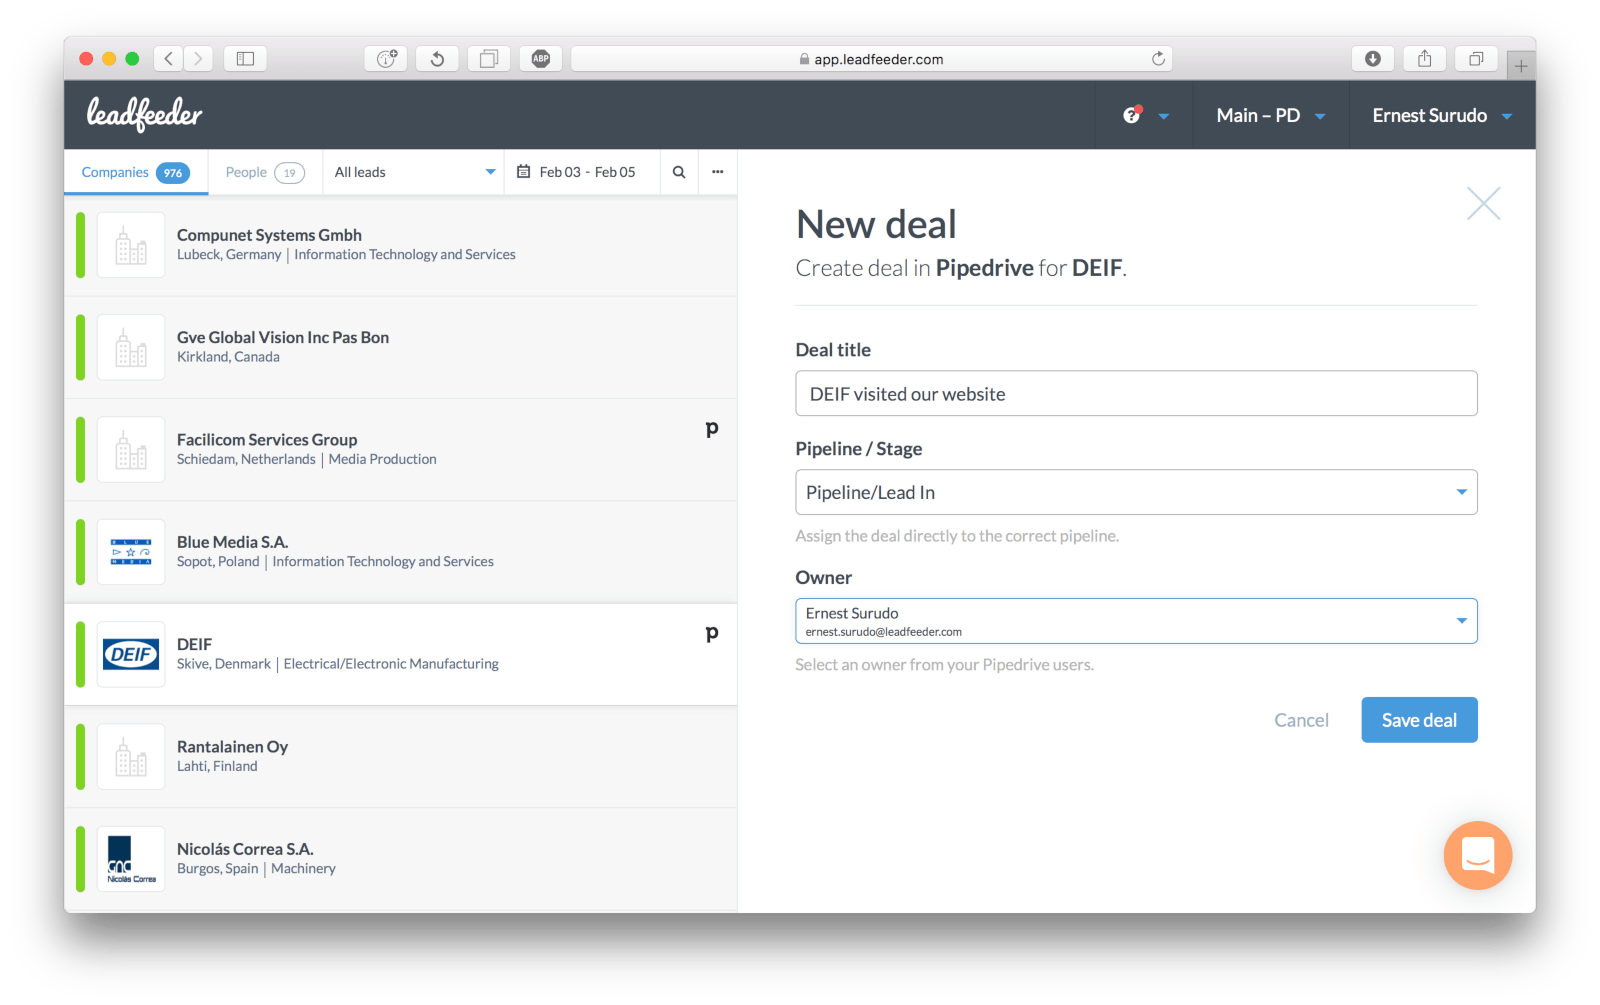Expand the All leads filter dropdown

(x=414, y=172)
